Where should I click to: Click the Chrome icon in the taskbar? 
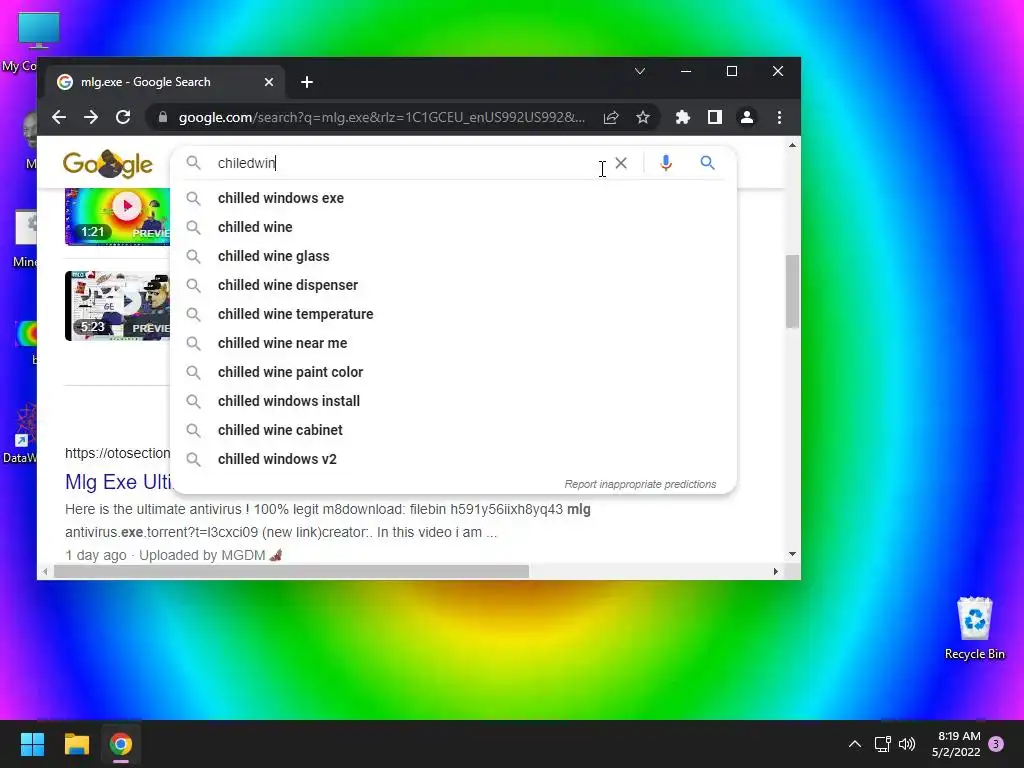pyautogui.click(x=121, y=744)
